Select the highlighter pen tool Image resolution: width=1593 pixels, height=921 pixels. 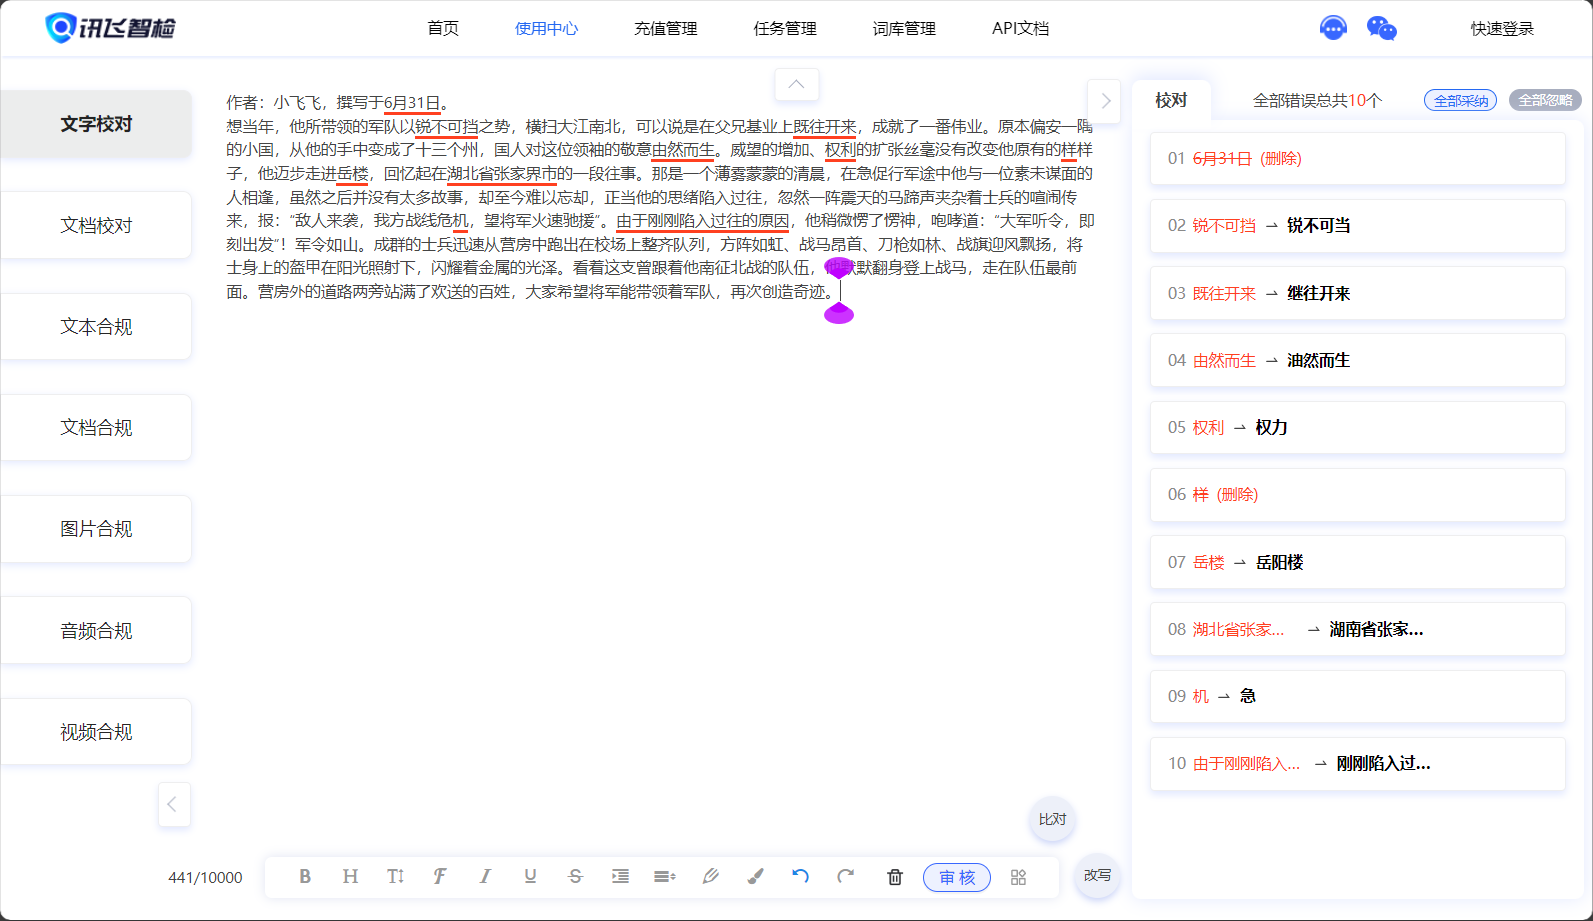point(711,877)
